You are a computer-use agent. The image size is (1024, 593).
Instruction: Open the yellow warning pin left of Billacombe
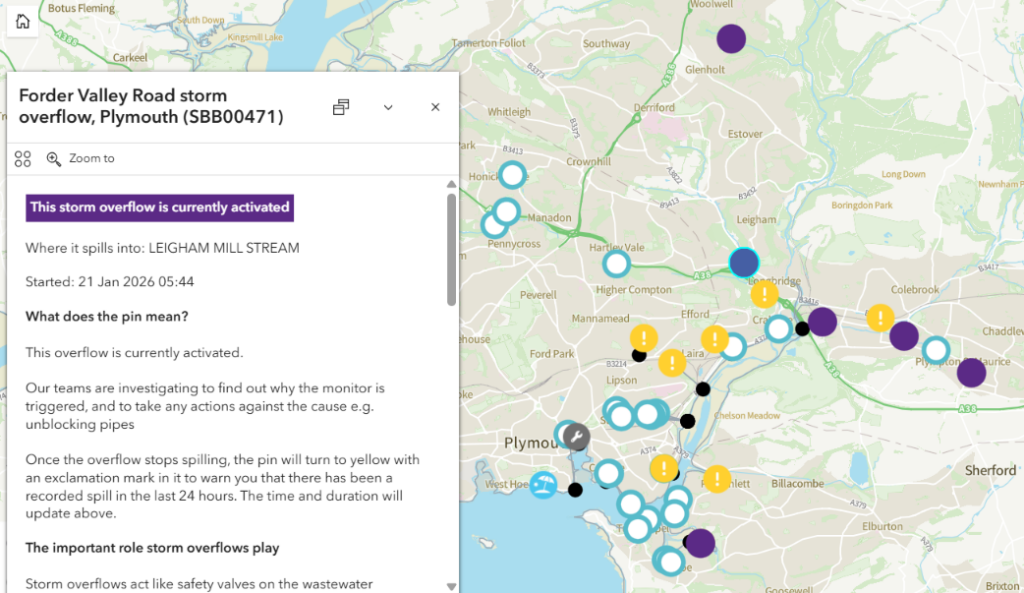point(717,479)
